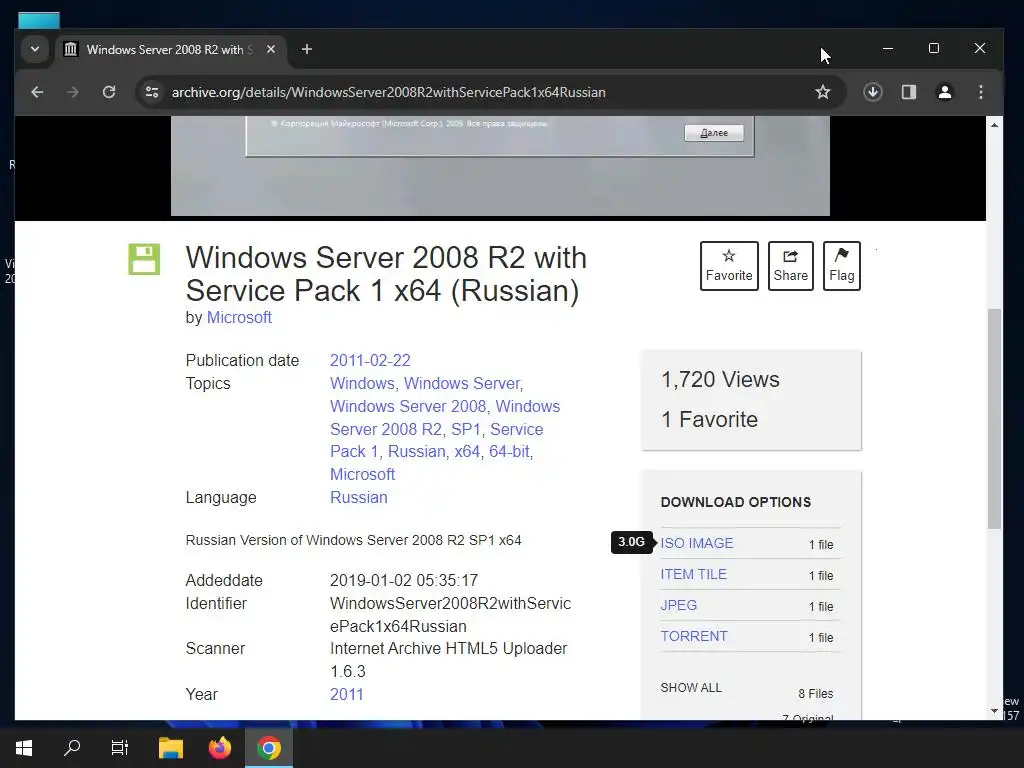Image resolution: width=1024 pixels, height=768 pixels.
Task: Click the green software floppy disk icon
Action: click(x=144, y=259)
